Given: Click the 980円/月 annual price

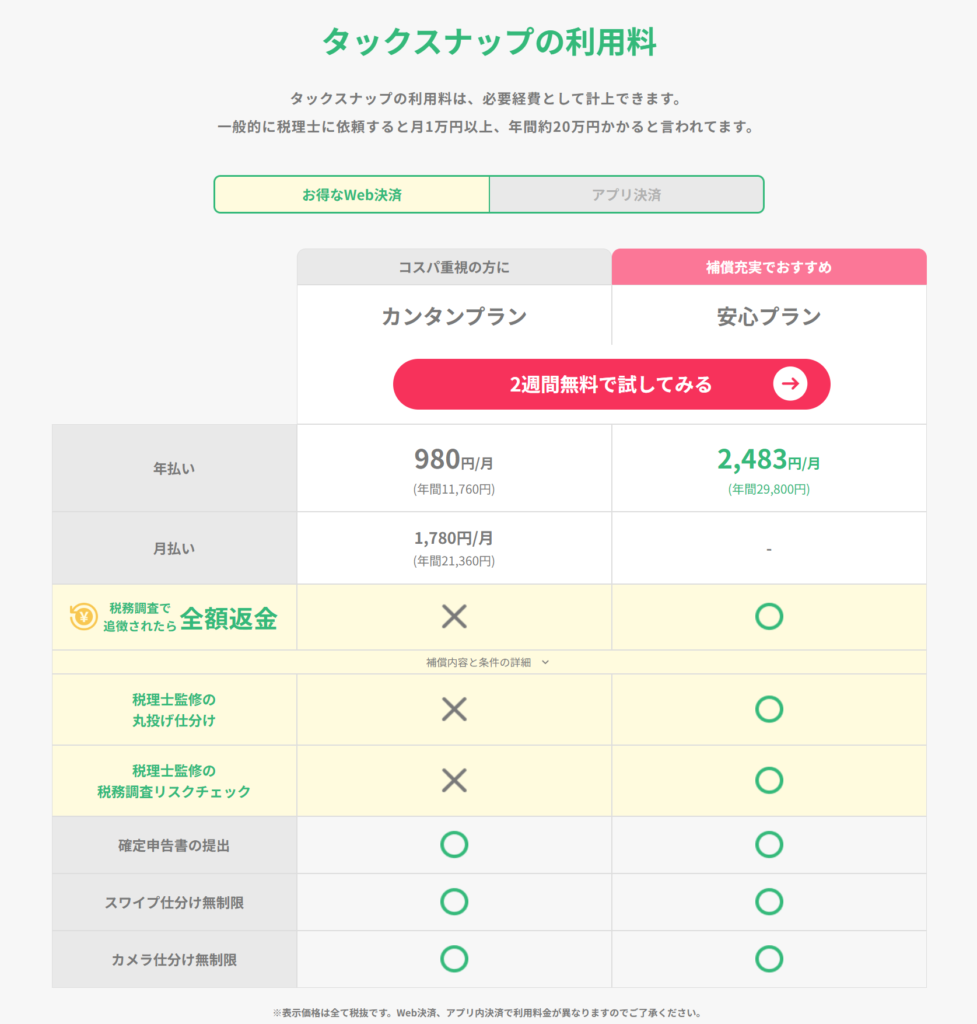Looking at the screenshot, I should click(454, 461).
